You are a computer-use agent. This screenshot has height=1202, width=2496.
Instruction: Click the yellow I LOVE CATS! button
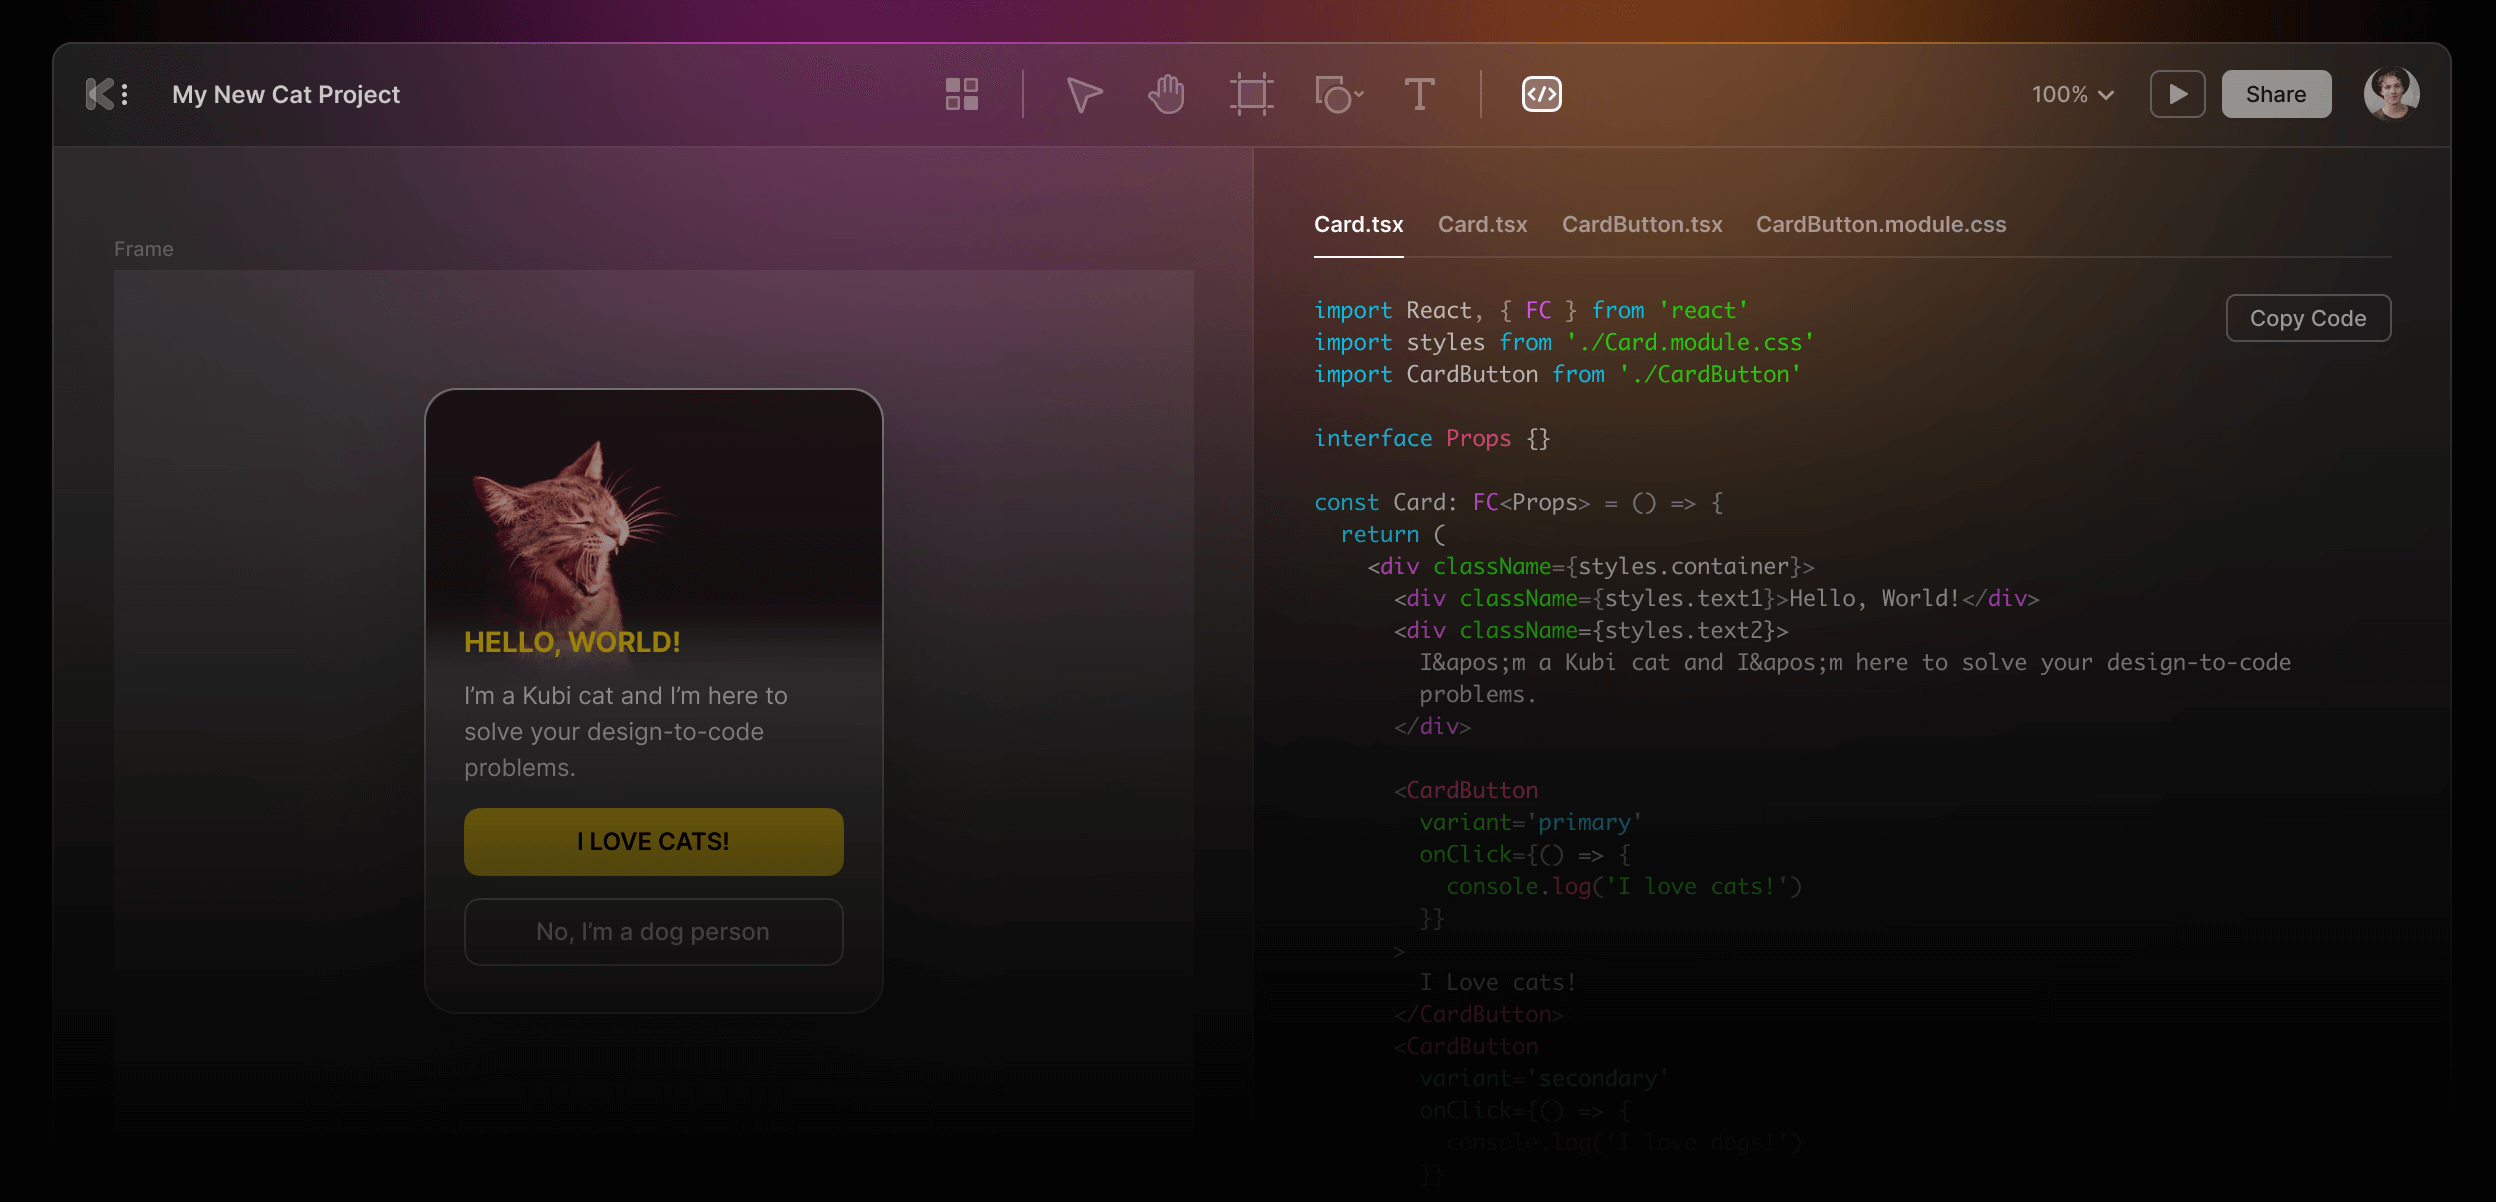(653, 841)
